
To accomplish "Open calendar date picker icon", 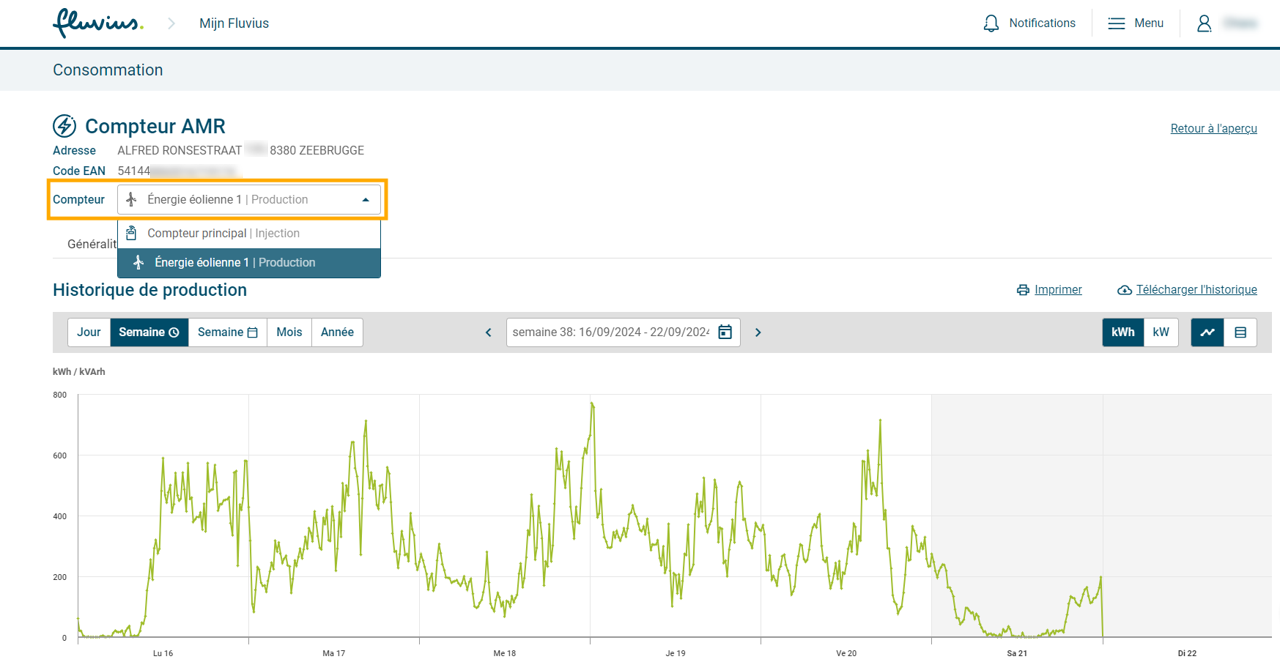I will [x=725, y=332].
